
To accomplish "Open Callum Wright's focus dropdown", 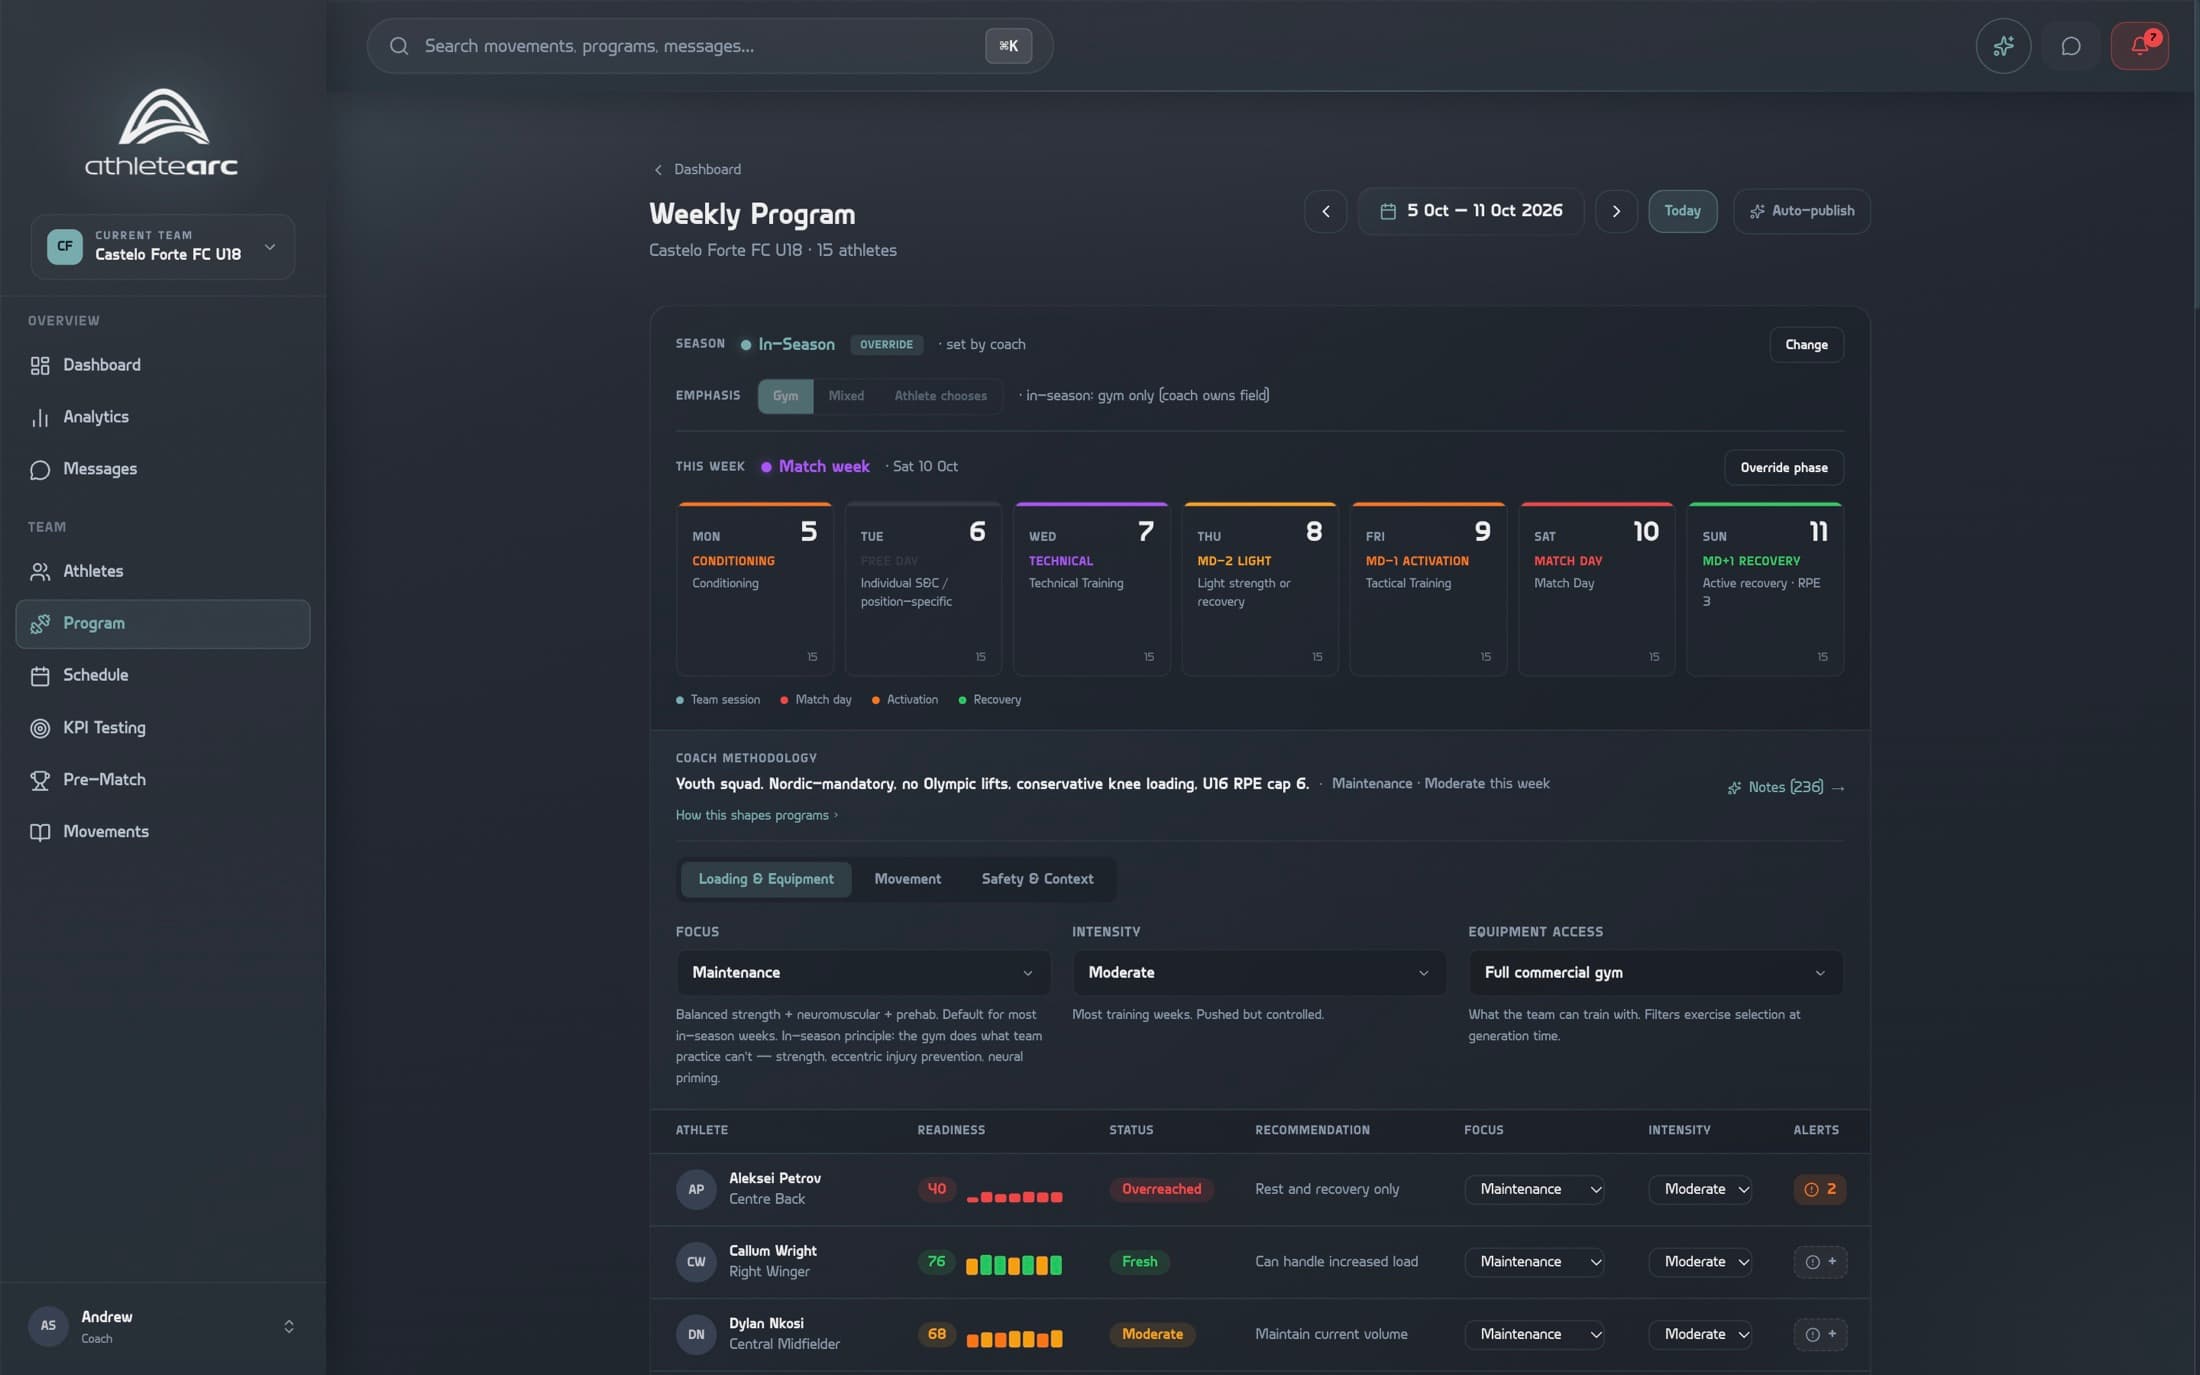I will (x=1534, y=1262).
